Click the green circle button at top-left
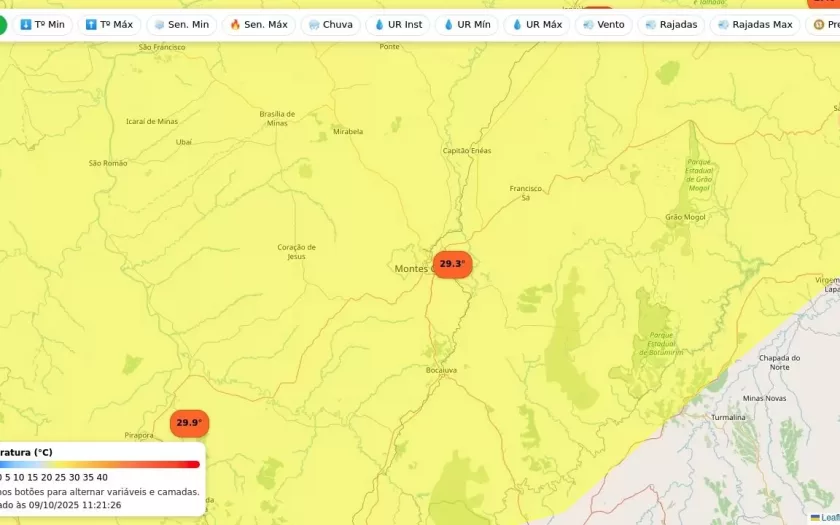The width and height of the screenshot is (840, 525). pos(1,25)
